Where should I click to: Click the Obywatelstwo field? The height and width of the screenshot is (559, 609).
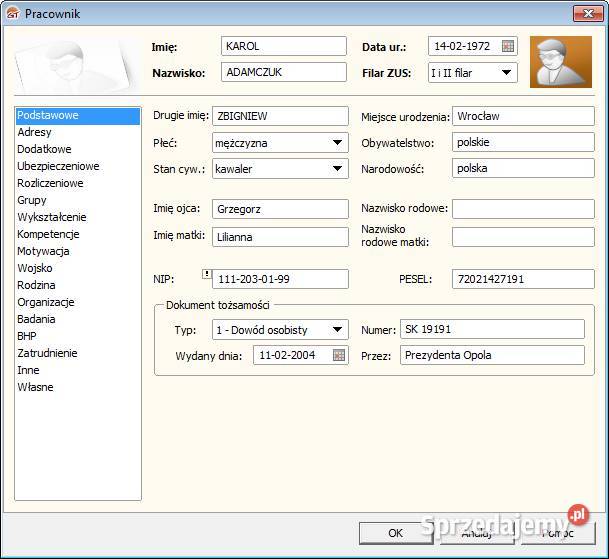tap(523, 142)
